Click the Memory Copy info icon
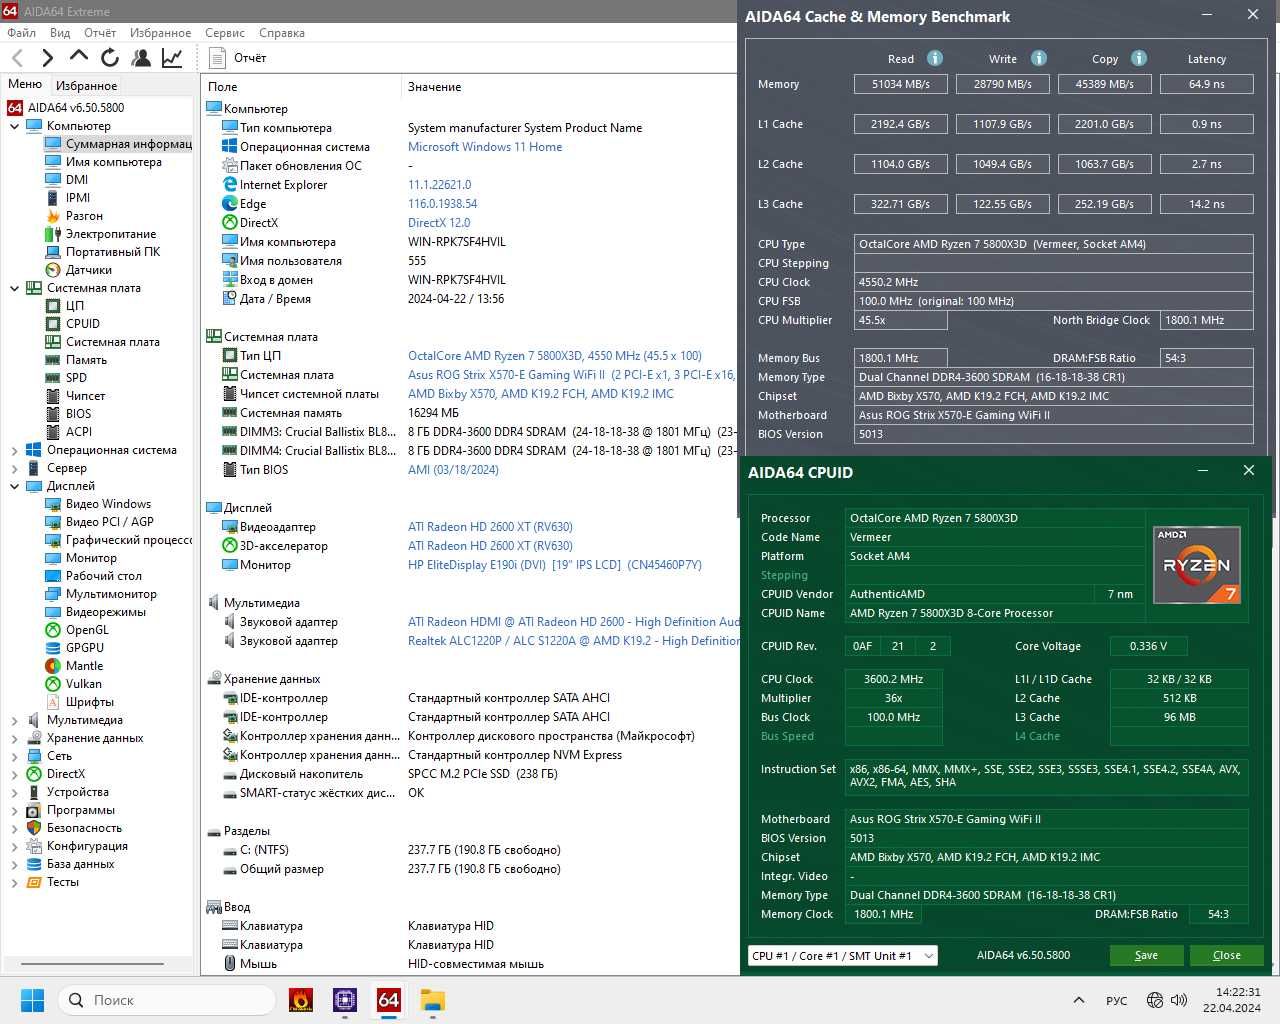Viewport: 1280px width, 1024px height. (x=1139, y=58)
